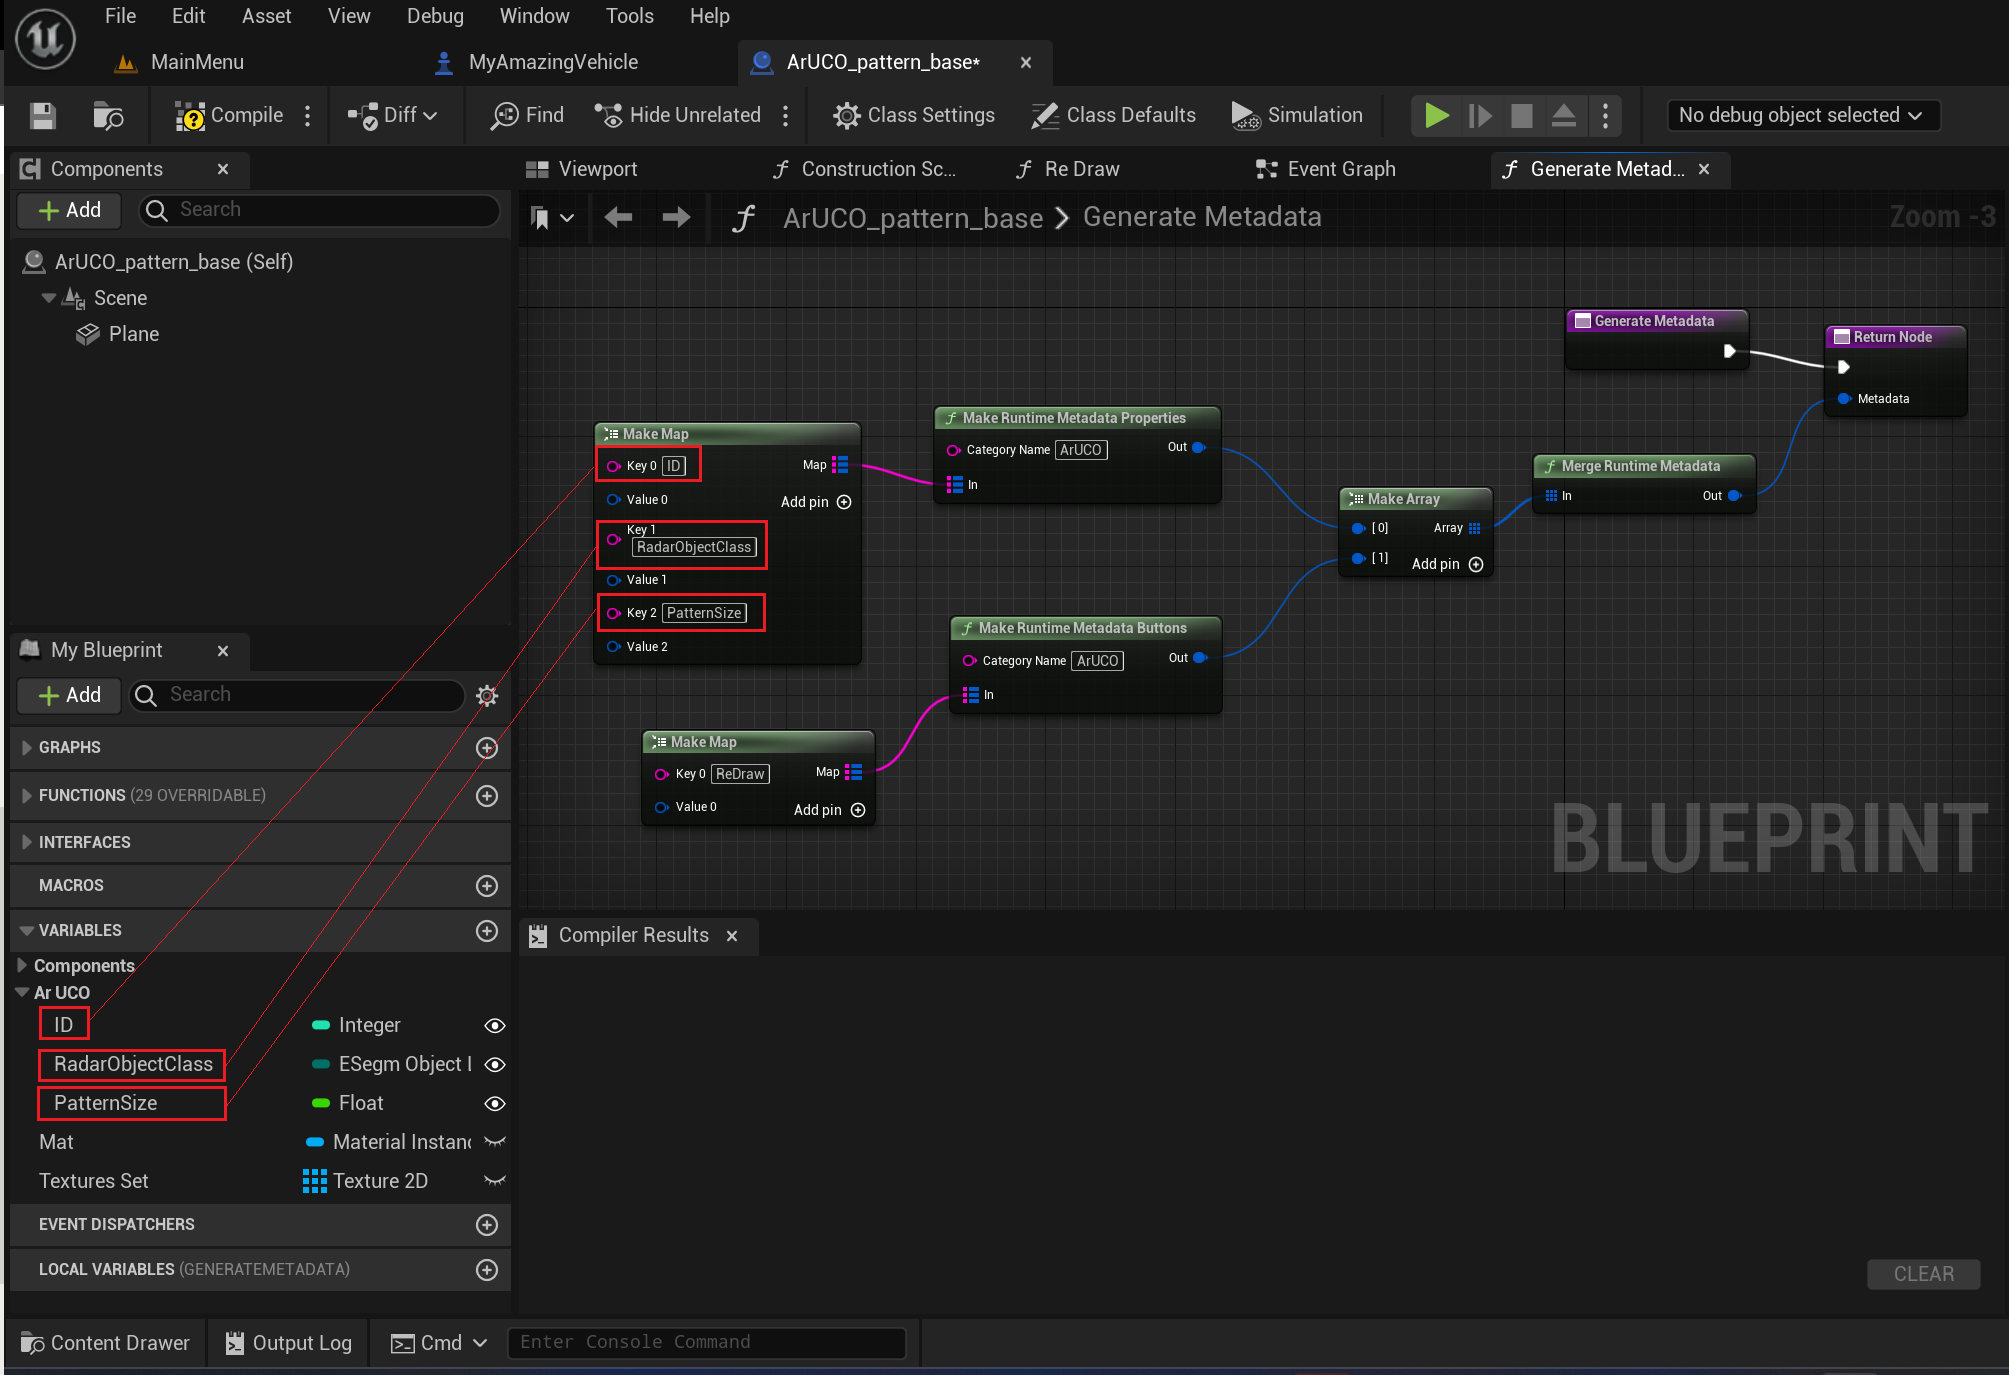
Task: Compile the blueprint
Action: pos(230,116)
